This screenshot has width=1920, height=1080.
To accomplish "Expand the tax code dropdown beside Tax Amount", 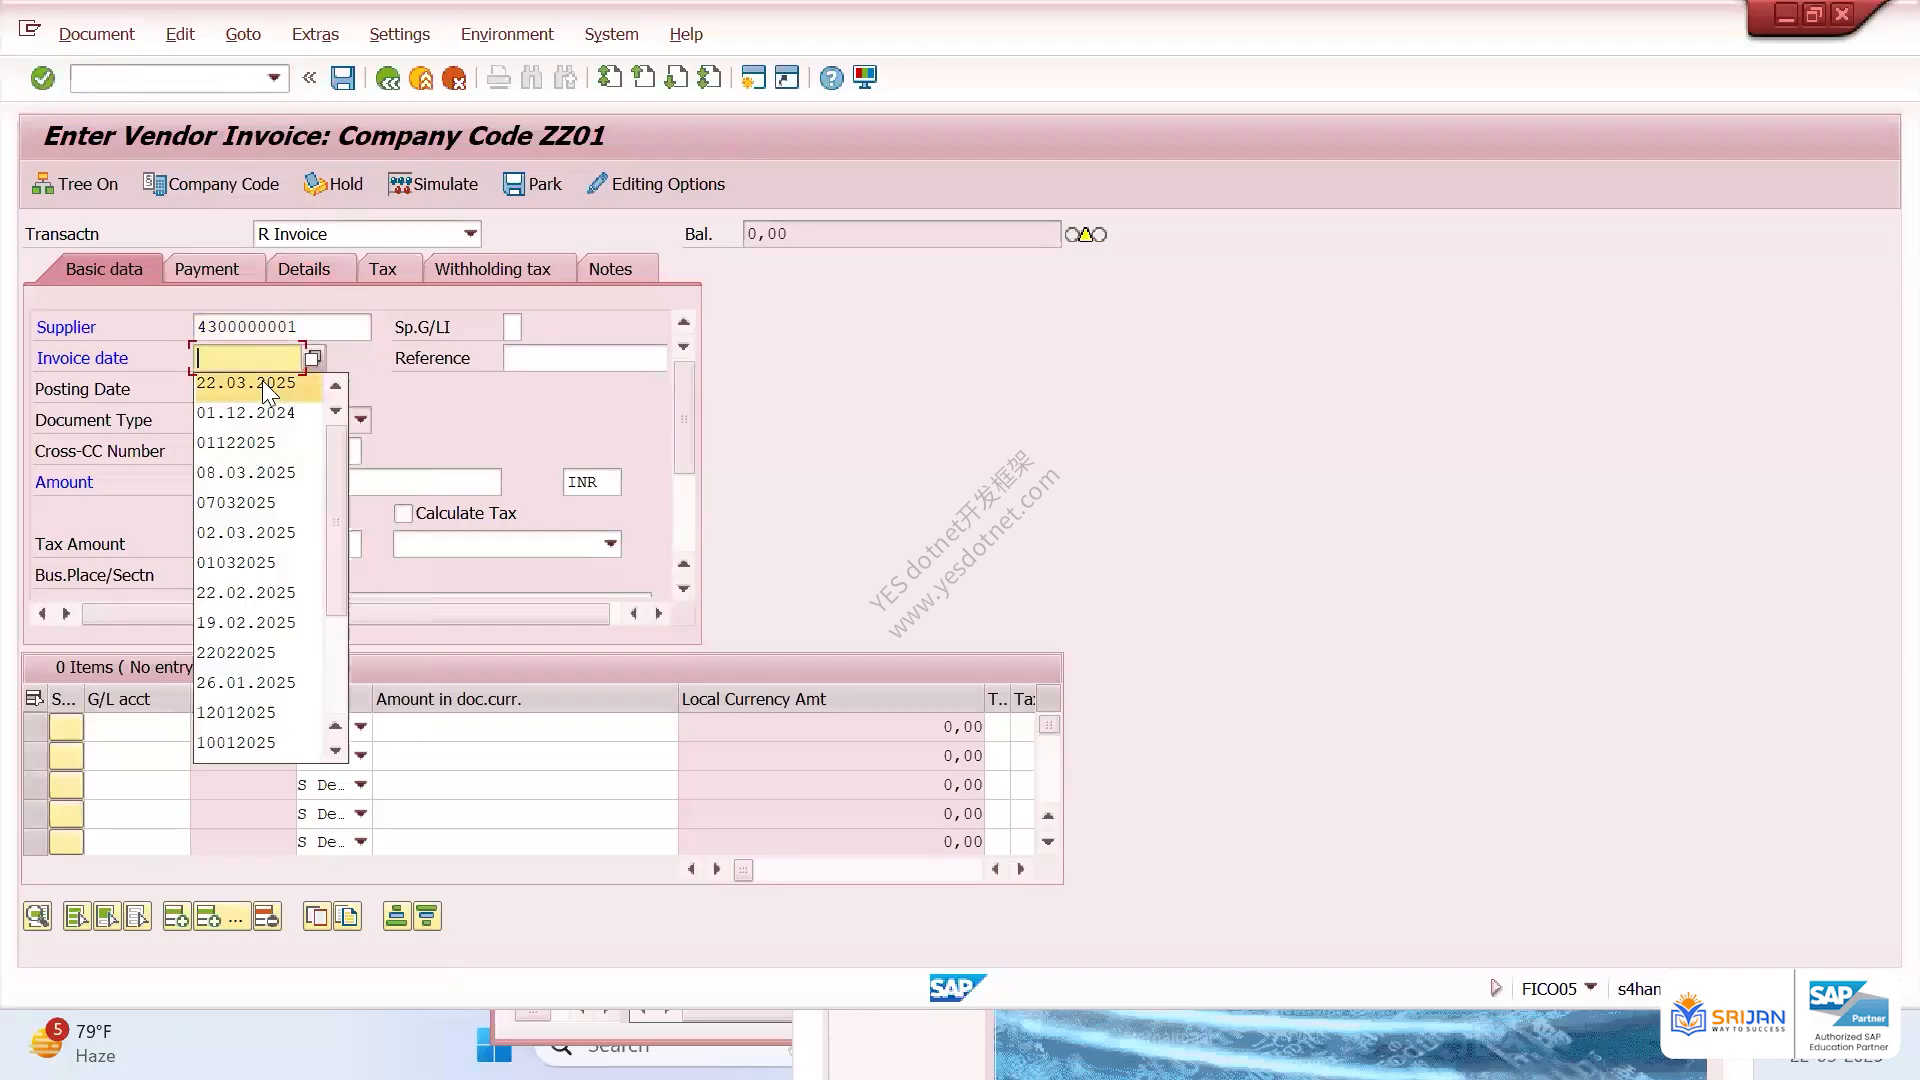I will click(610, 544).
